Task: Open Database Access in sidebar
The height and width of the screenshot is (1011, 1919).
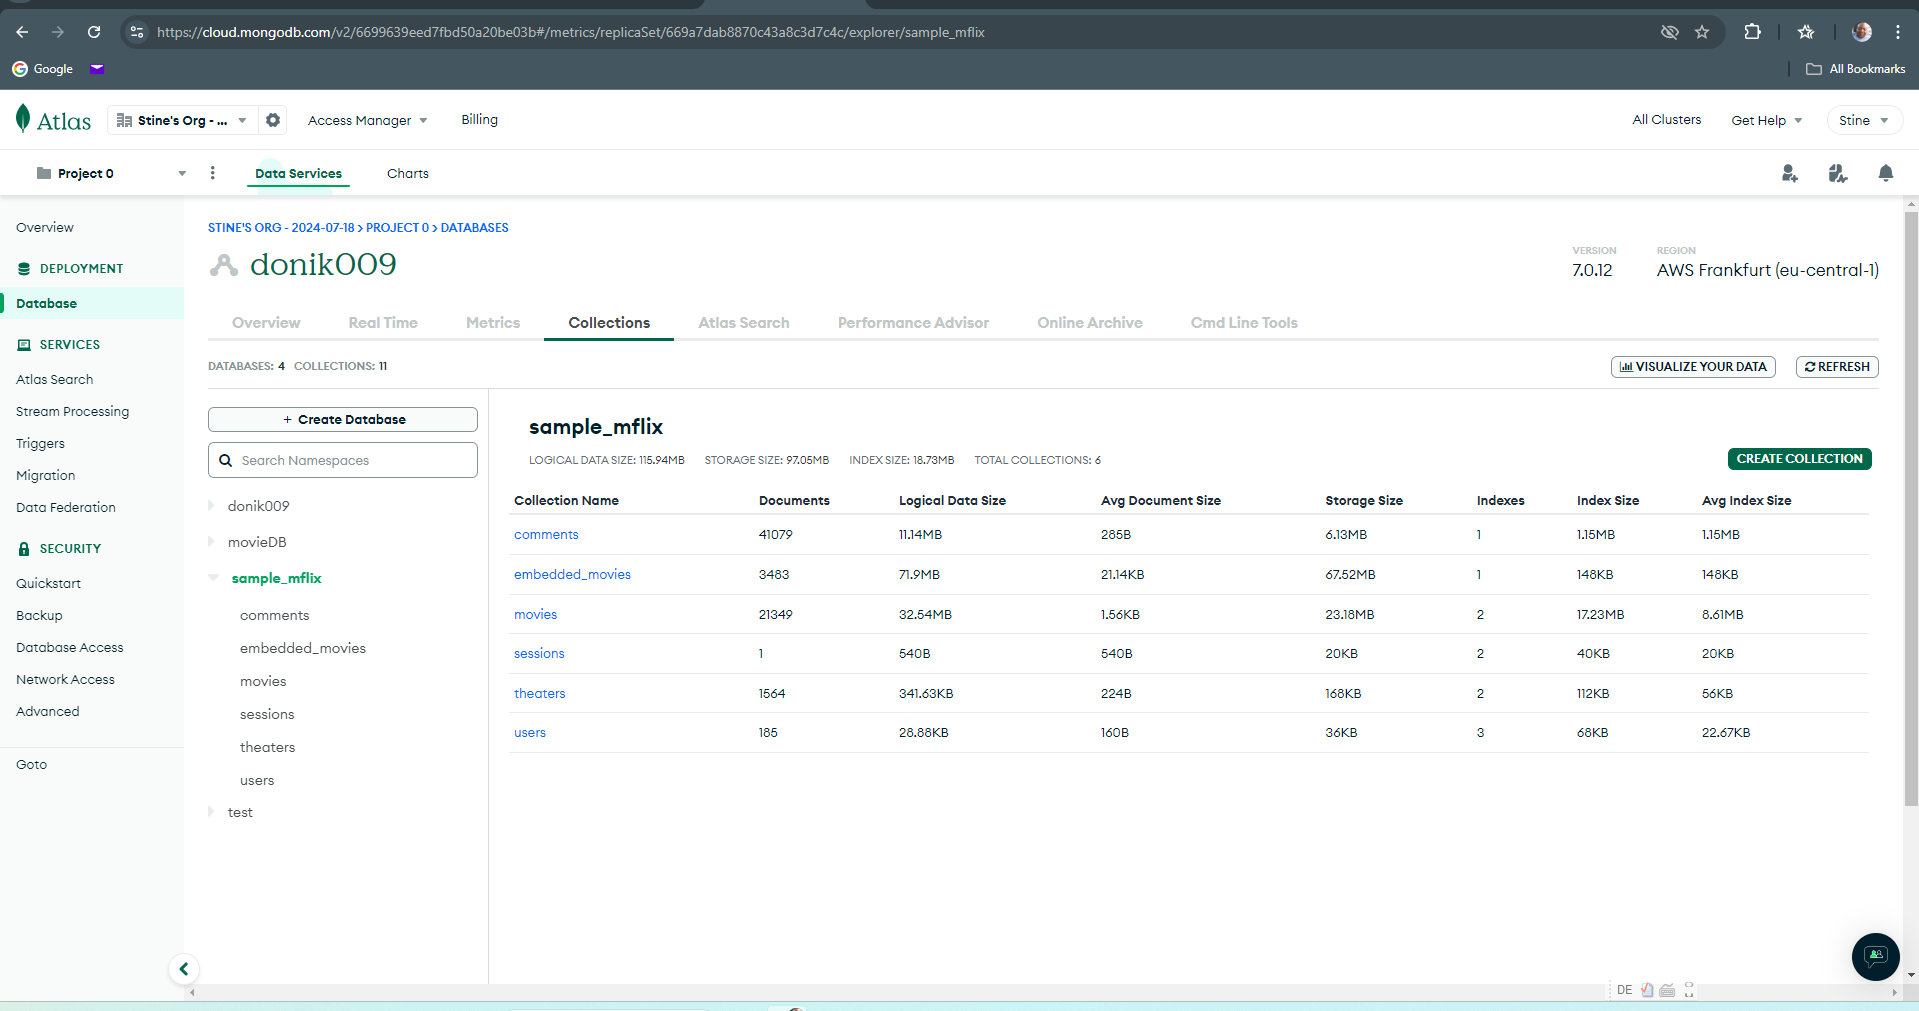Action: pyautogui.click(x=70, y=648)
